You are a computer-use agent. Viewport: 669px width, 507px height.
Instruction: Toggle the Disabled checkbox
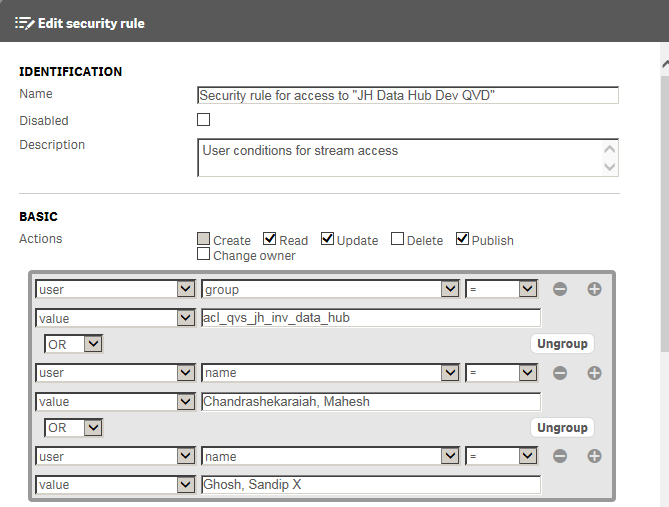click(204, 119)
